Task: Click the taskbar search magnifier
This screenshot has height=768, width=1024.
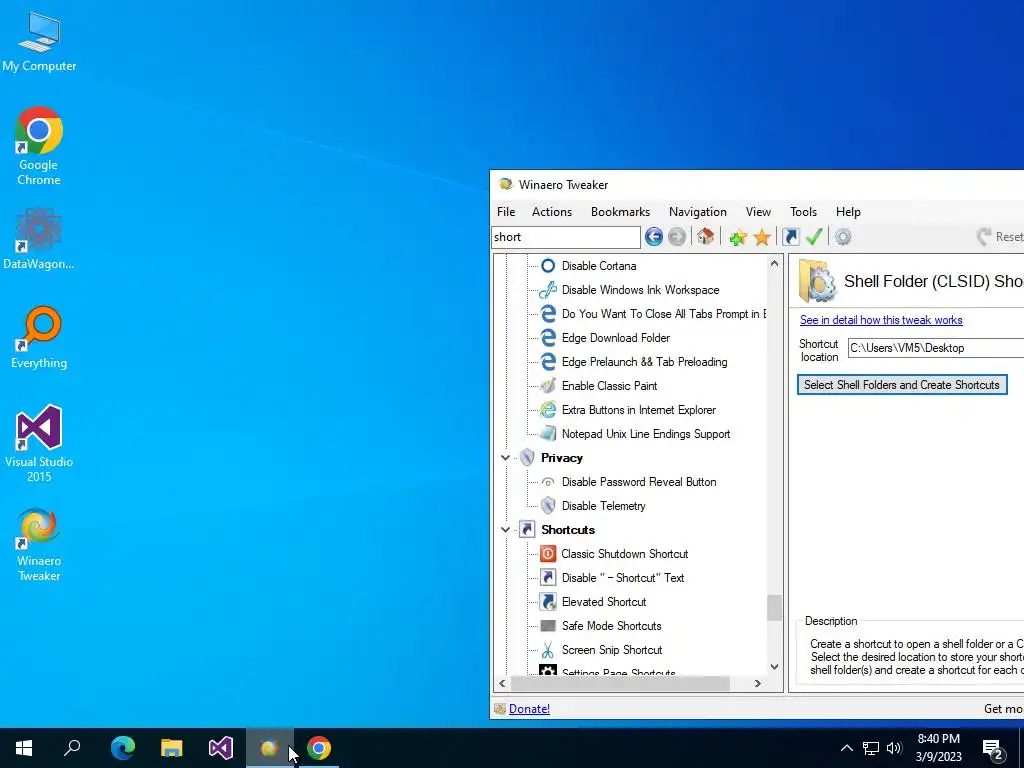Action: [x=72, y=748]
